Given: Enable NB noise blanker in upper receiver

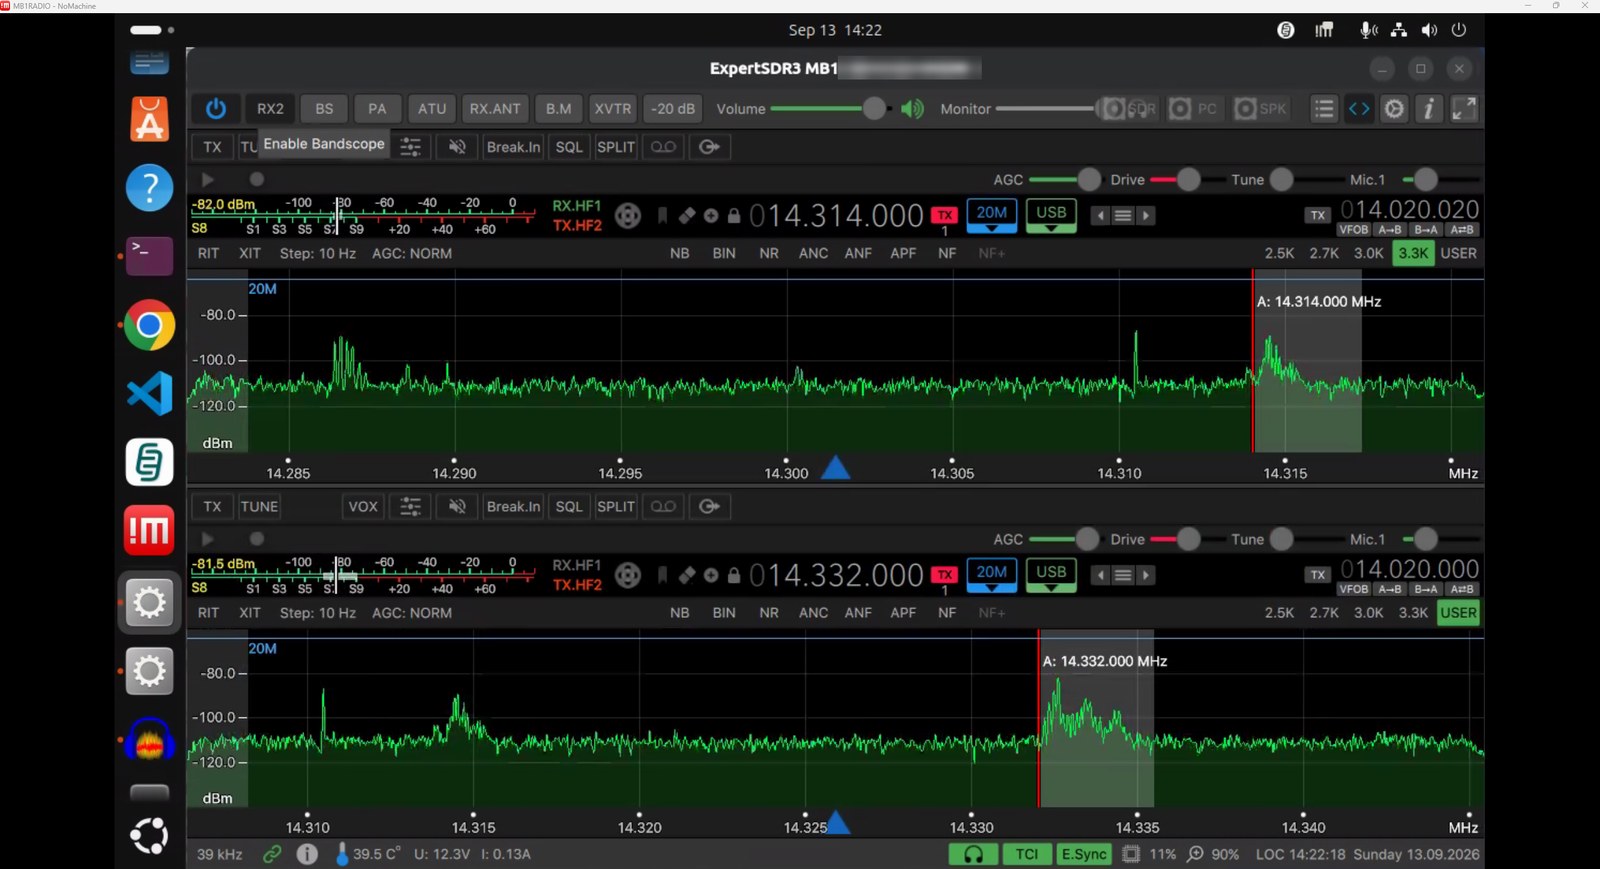Looking at the screenshot, I should 680,253.
